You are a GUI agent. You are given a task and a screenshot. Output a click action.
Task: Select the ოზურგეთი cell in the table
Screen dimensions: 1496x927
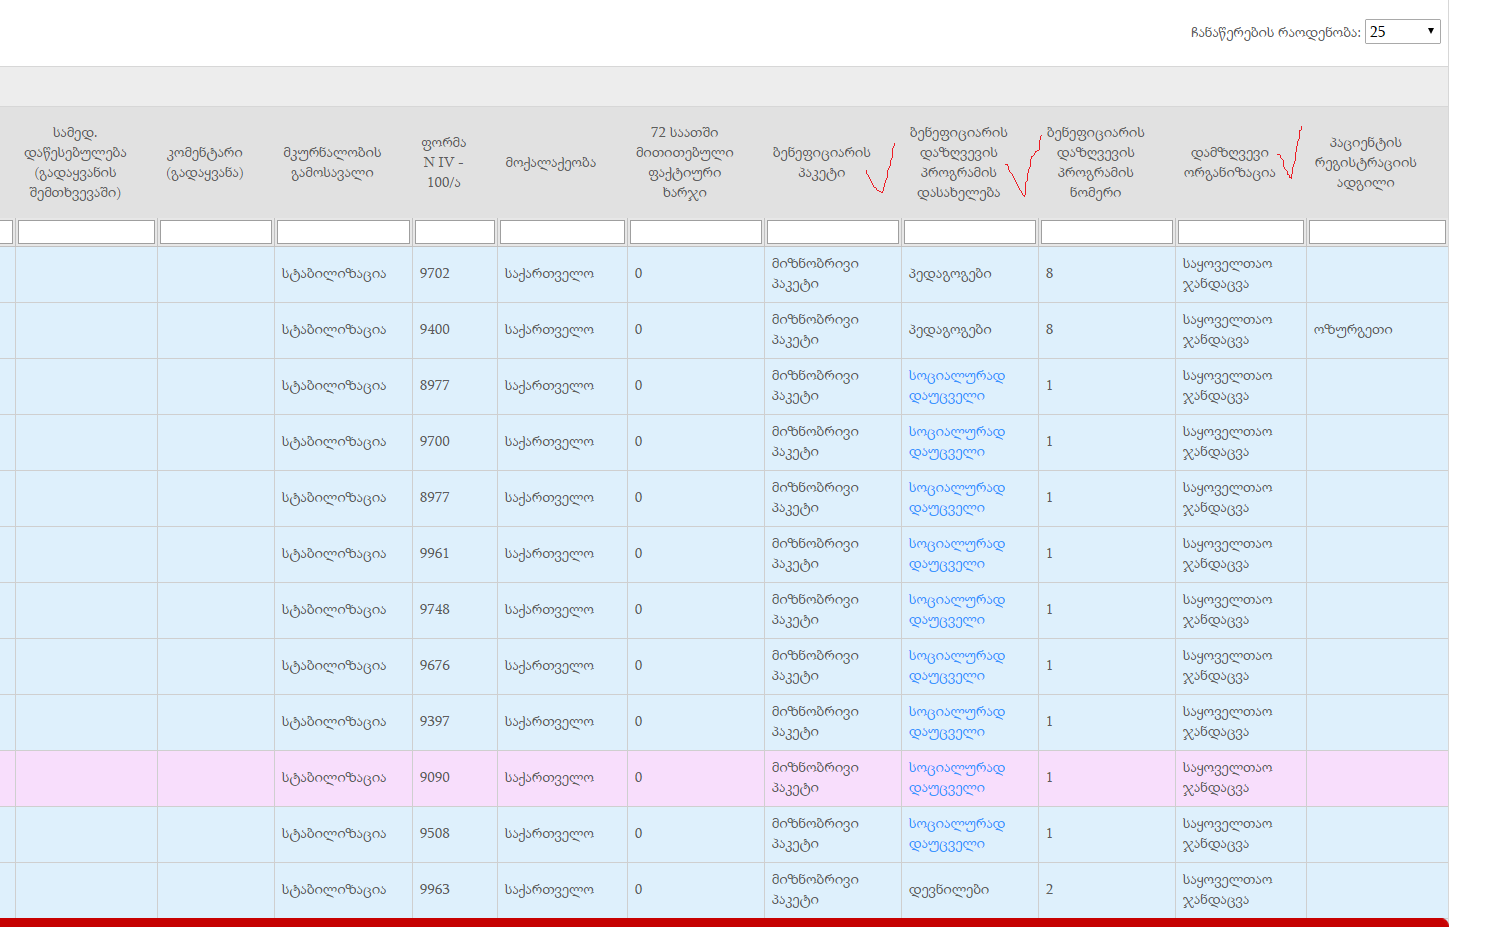pos(1352,330)
